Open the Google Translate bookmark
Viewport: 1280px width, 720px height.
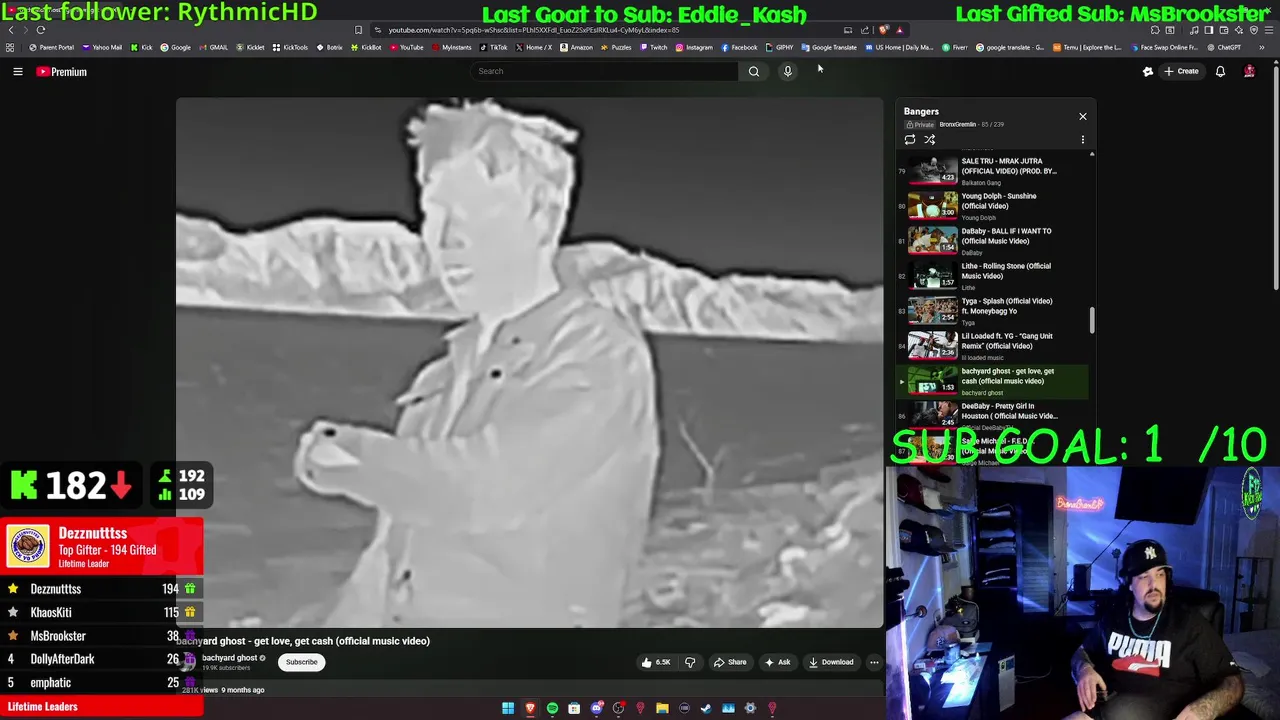click(x=829, y=48)
